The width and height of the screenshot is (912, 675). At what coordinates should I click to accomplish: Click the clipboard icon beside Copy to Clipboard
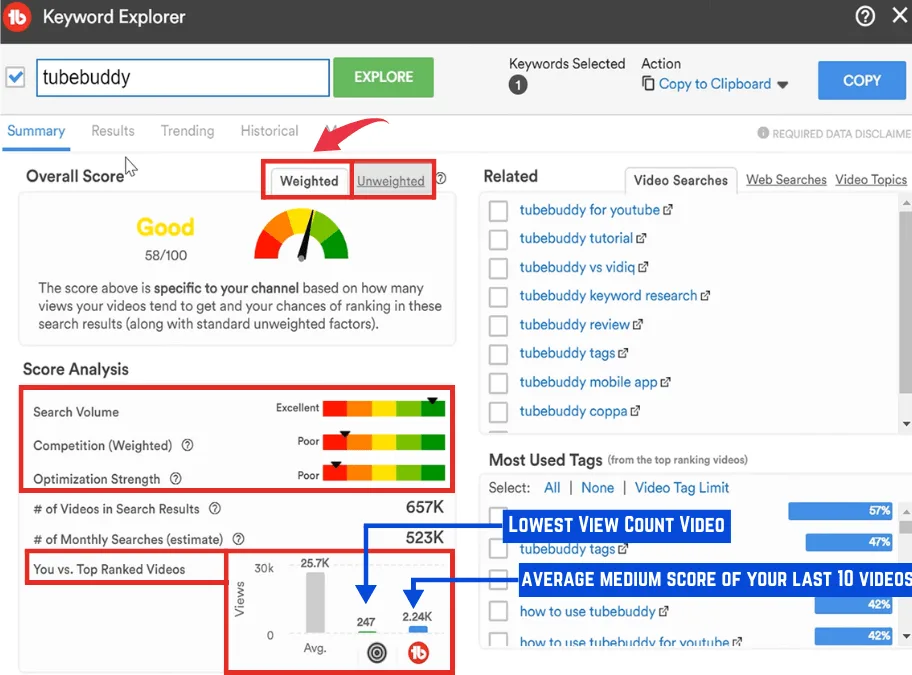point(648,83)
